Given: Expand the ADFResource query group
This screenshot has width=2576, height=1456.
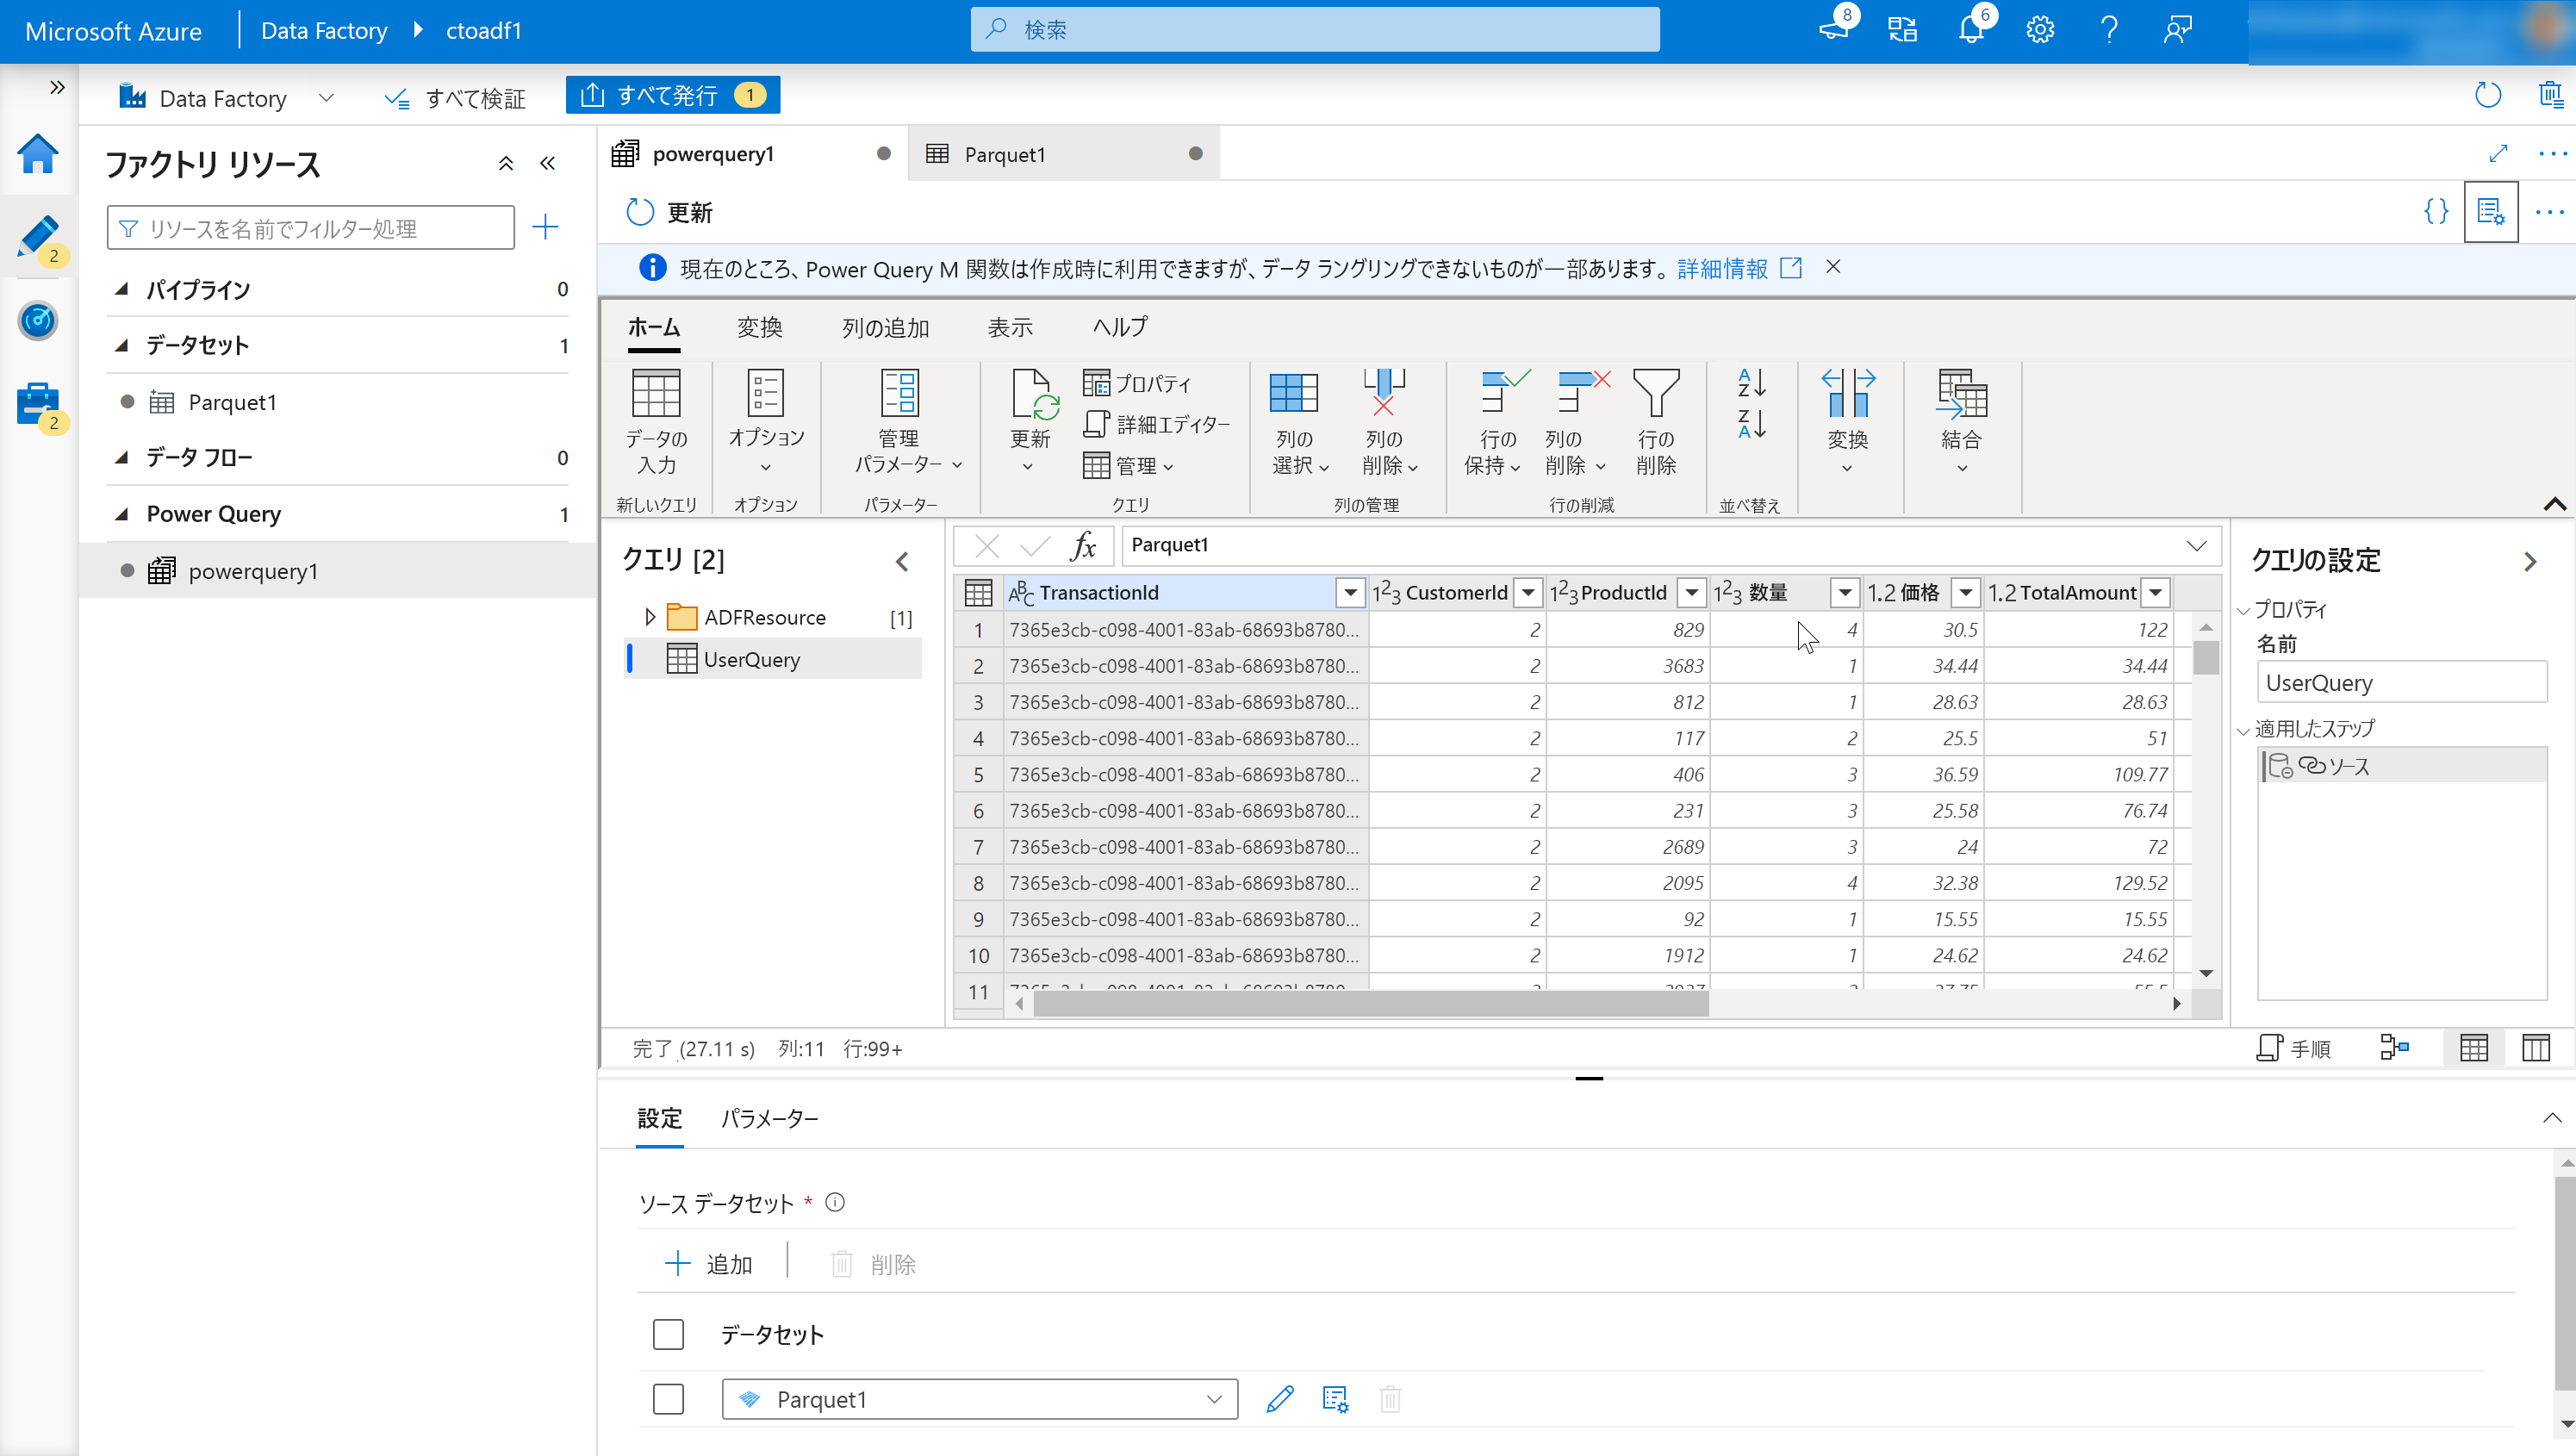Looking at the screenshot, I should (650, 616).
